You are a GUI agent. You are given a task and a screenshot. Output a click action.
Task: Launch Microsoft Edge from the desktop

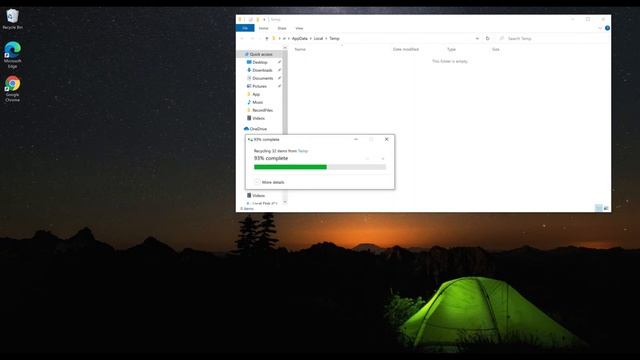point(12,55)
